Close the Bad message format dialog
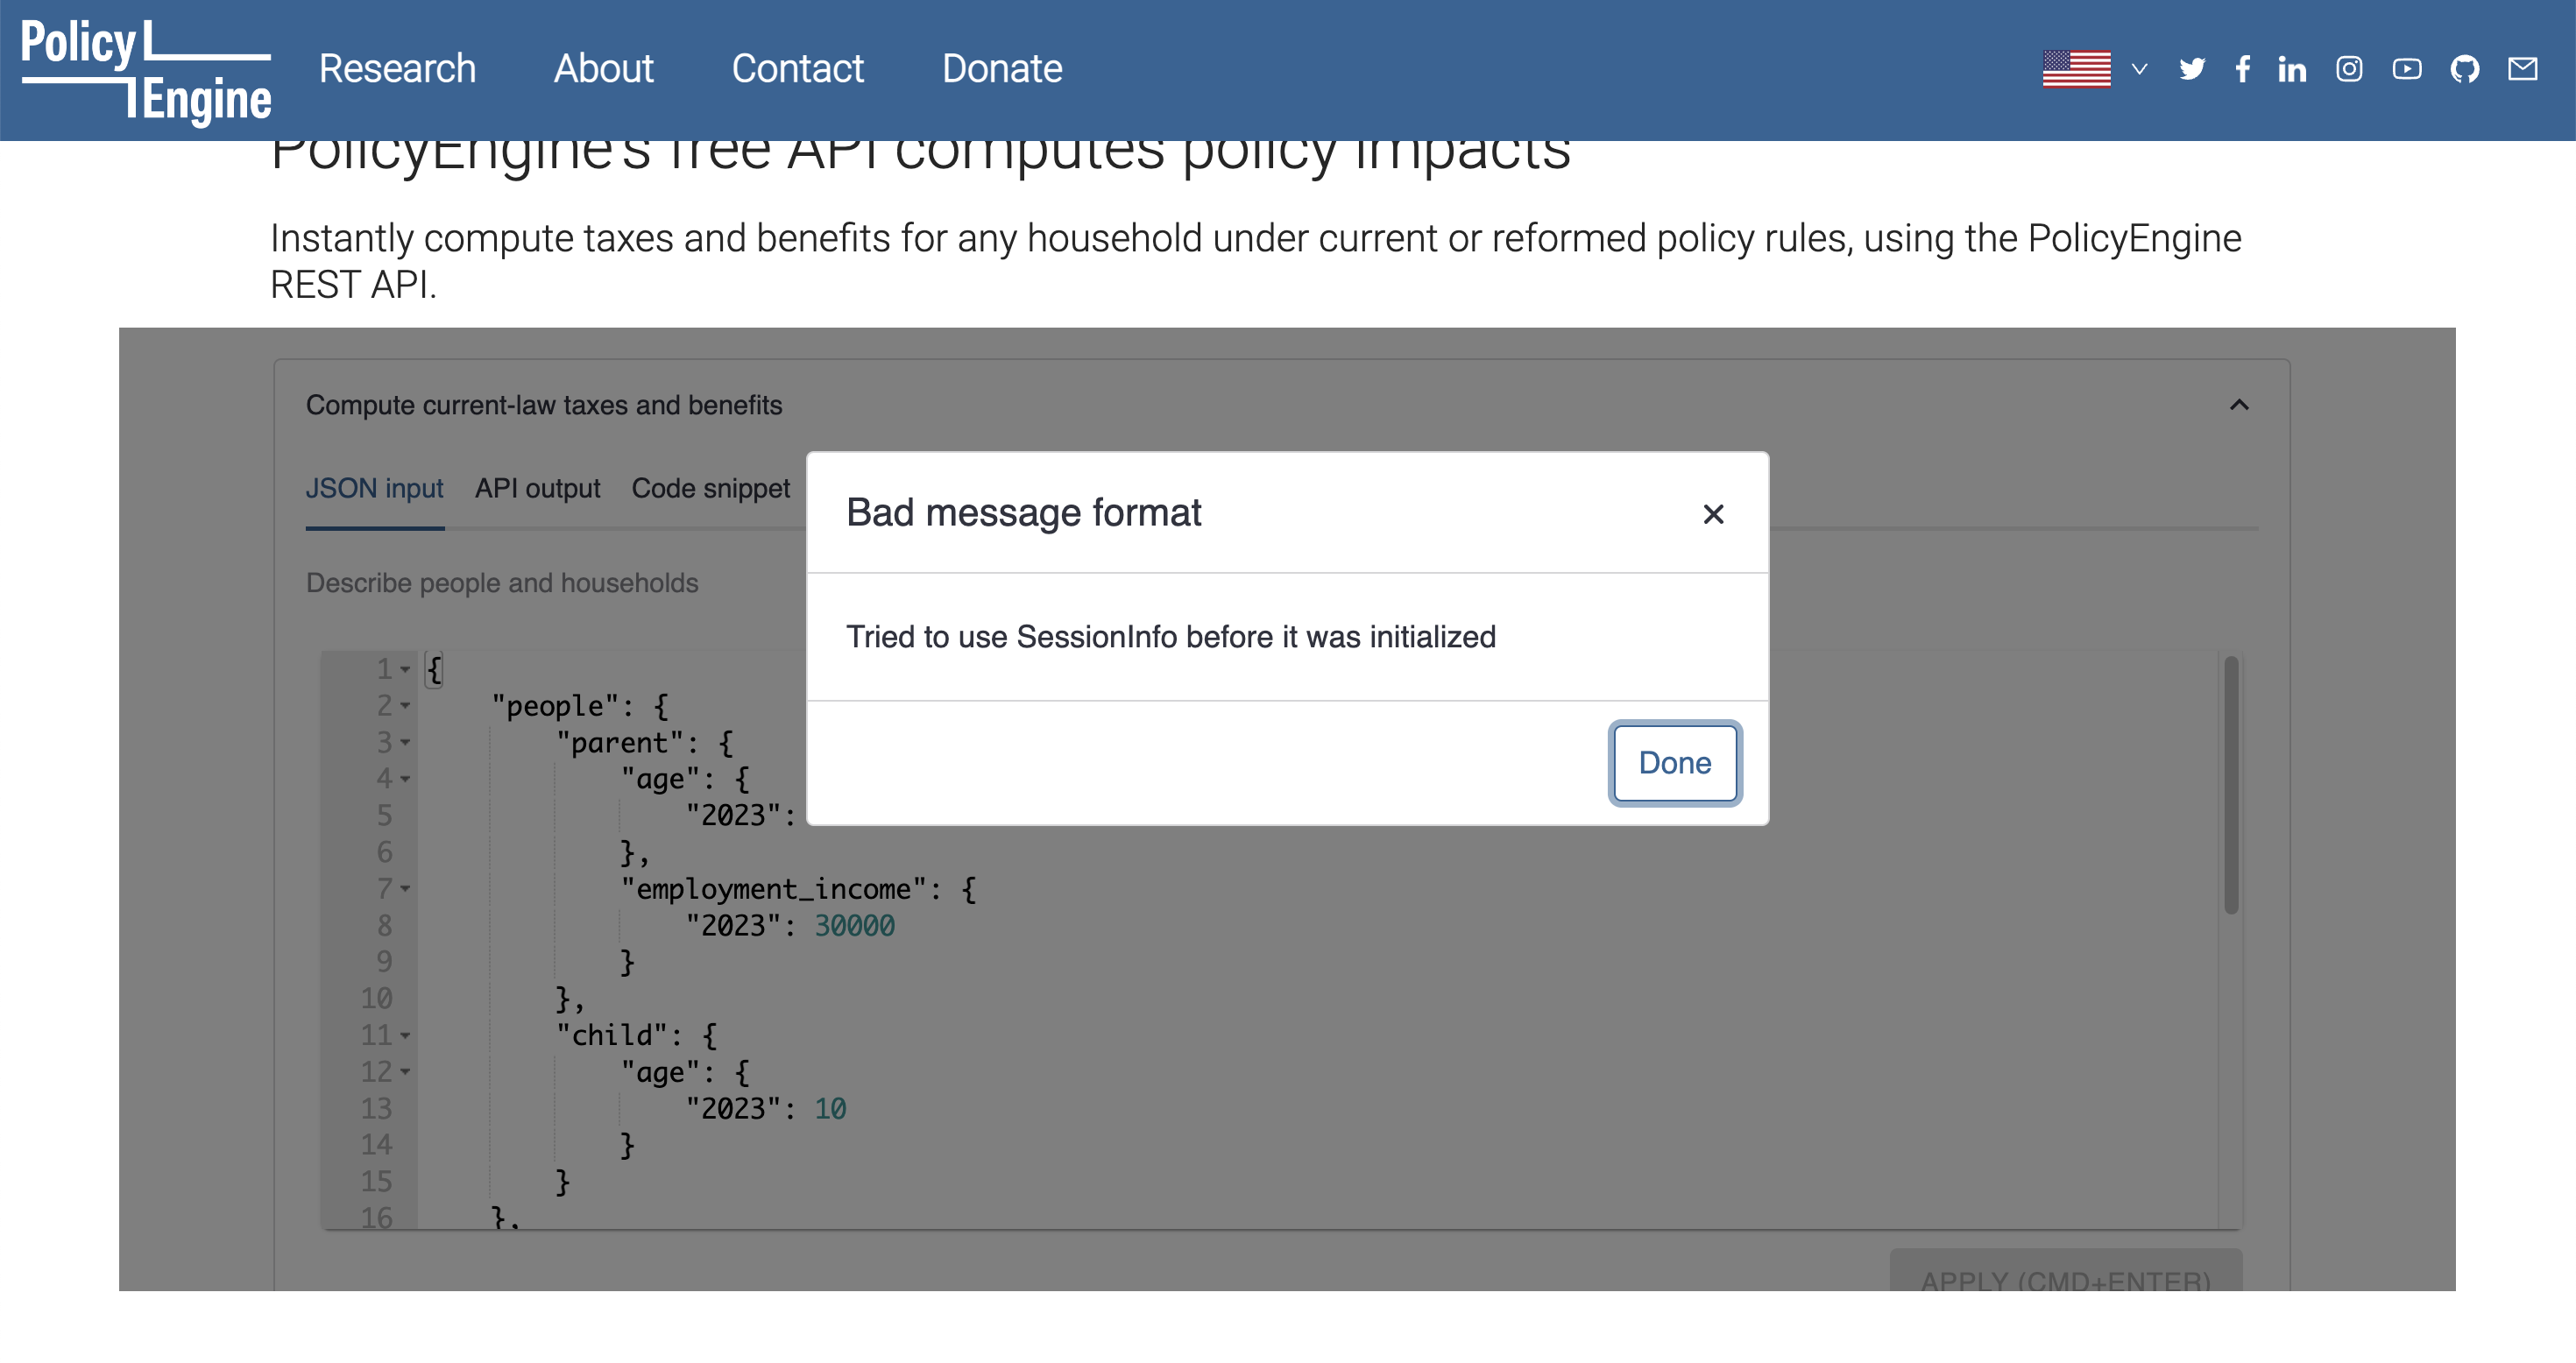Viewport: 2576px width, 1363px height. coord(1714,513)
